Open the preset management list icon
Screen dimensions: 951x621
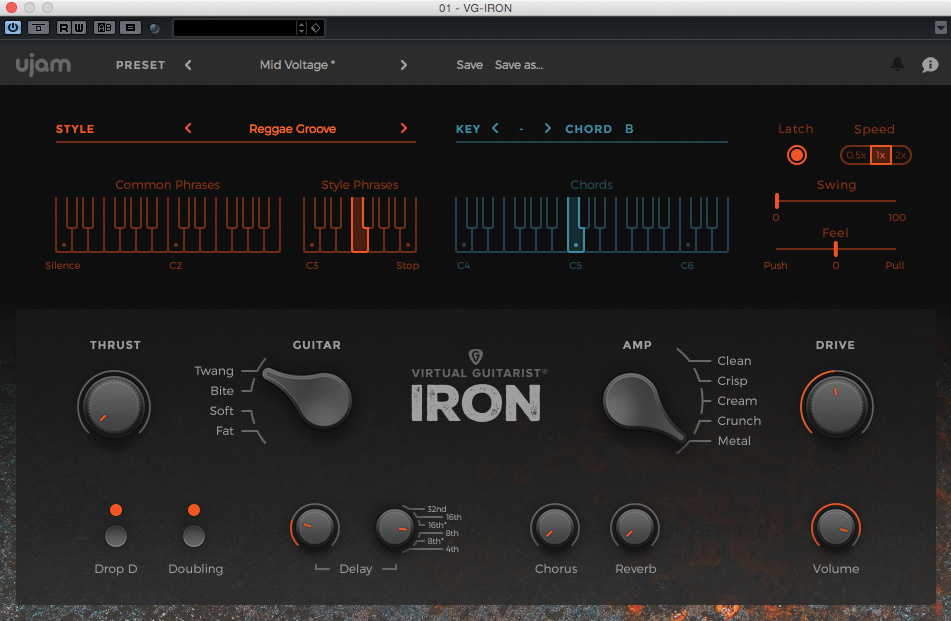(x=130, y=28)
